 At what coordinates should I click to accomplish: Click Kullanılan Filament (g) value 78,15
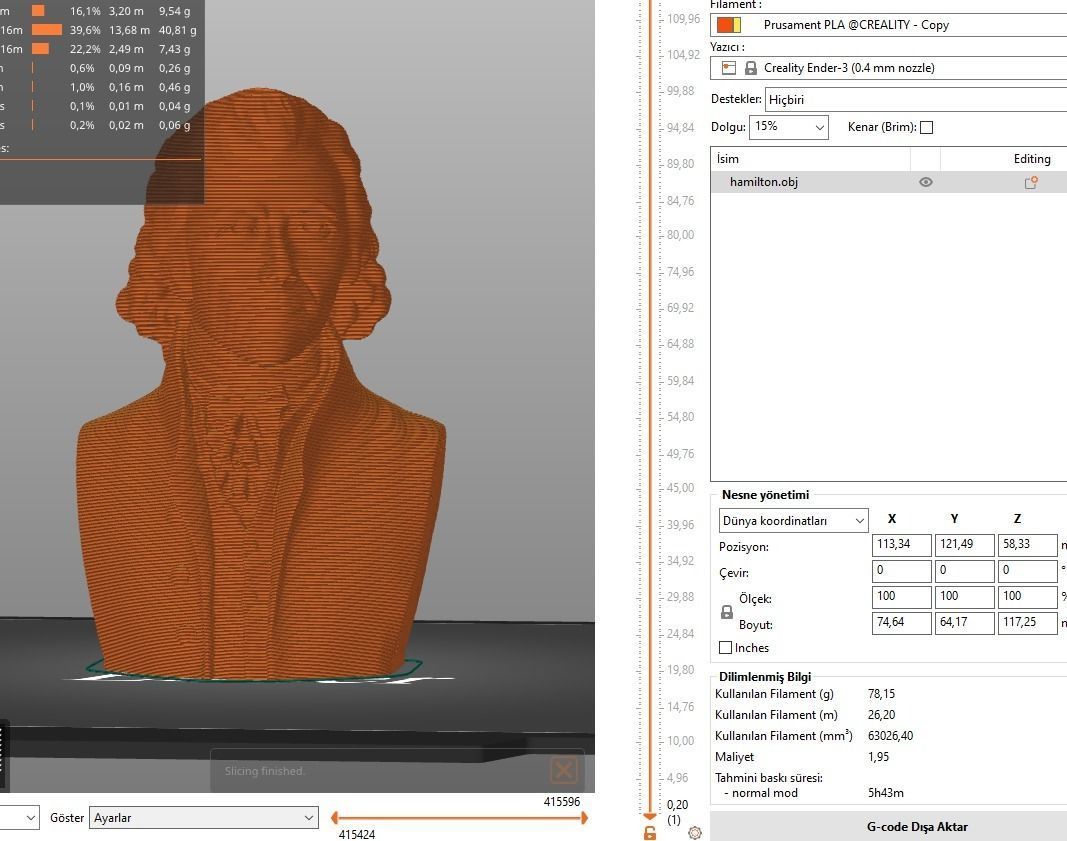(x=881, y=694)
